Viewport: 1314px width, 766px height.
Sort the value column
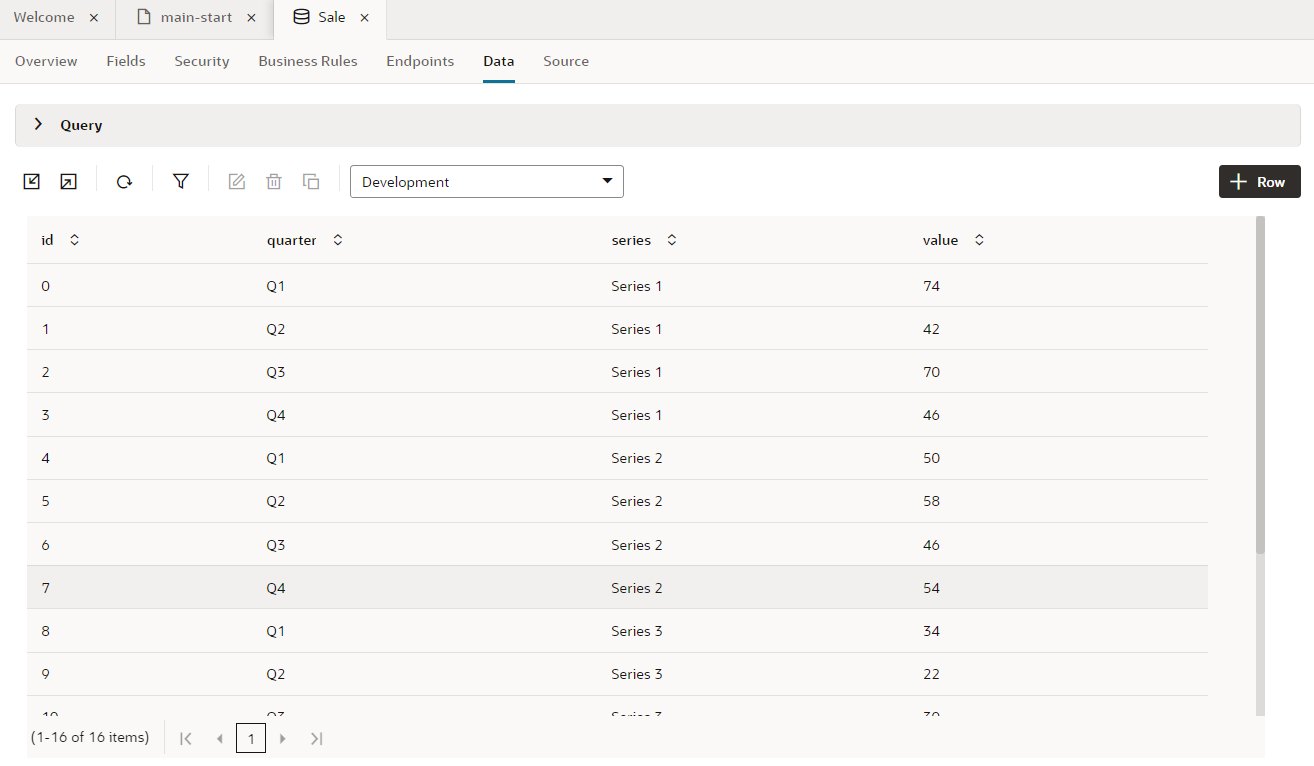[979, 240]
